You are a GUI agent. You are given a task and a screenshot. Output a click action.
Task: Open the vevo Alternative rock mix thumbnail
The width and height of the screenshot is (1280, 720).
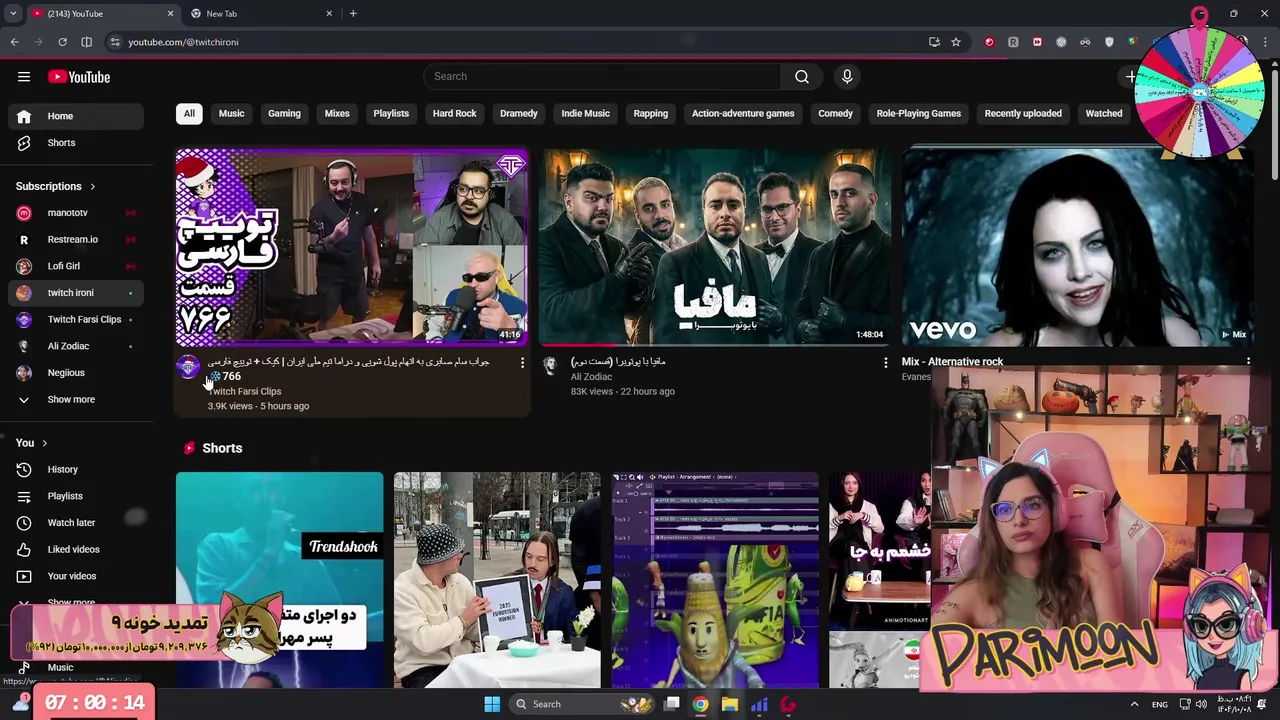point(1077,247)
